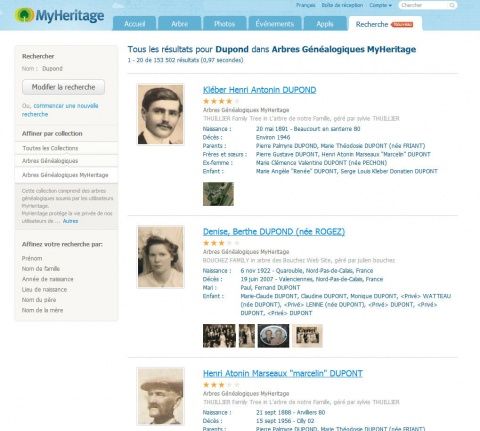Click Kléber Henri Antonin DUPOND portrait photo
This screenshot has height=431, width=480.
pyautogui.click(x=160, y=114)
